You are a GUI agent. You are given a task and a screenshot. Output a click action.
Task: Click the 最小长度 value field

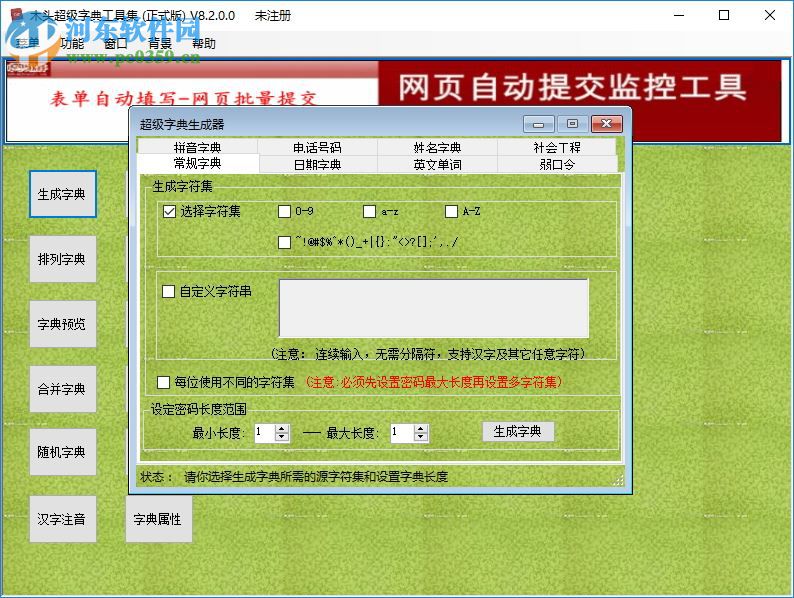click(265, 433)
